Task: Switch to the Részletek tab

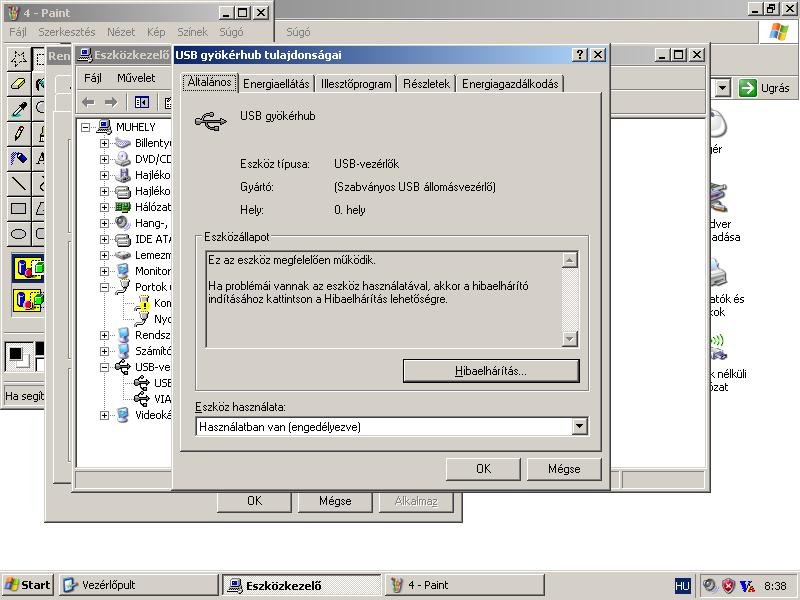Action: tap(426, 84)
